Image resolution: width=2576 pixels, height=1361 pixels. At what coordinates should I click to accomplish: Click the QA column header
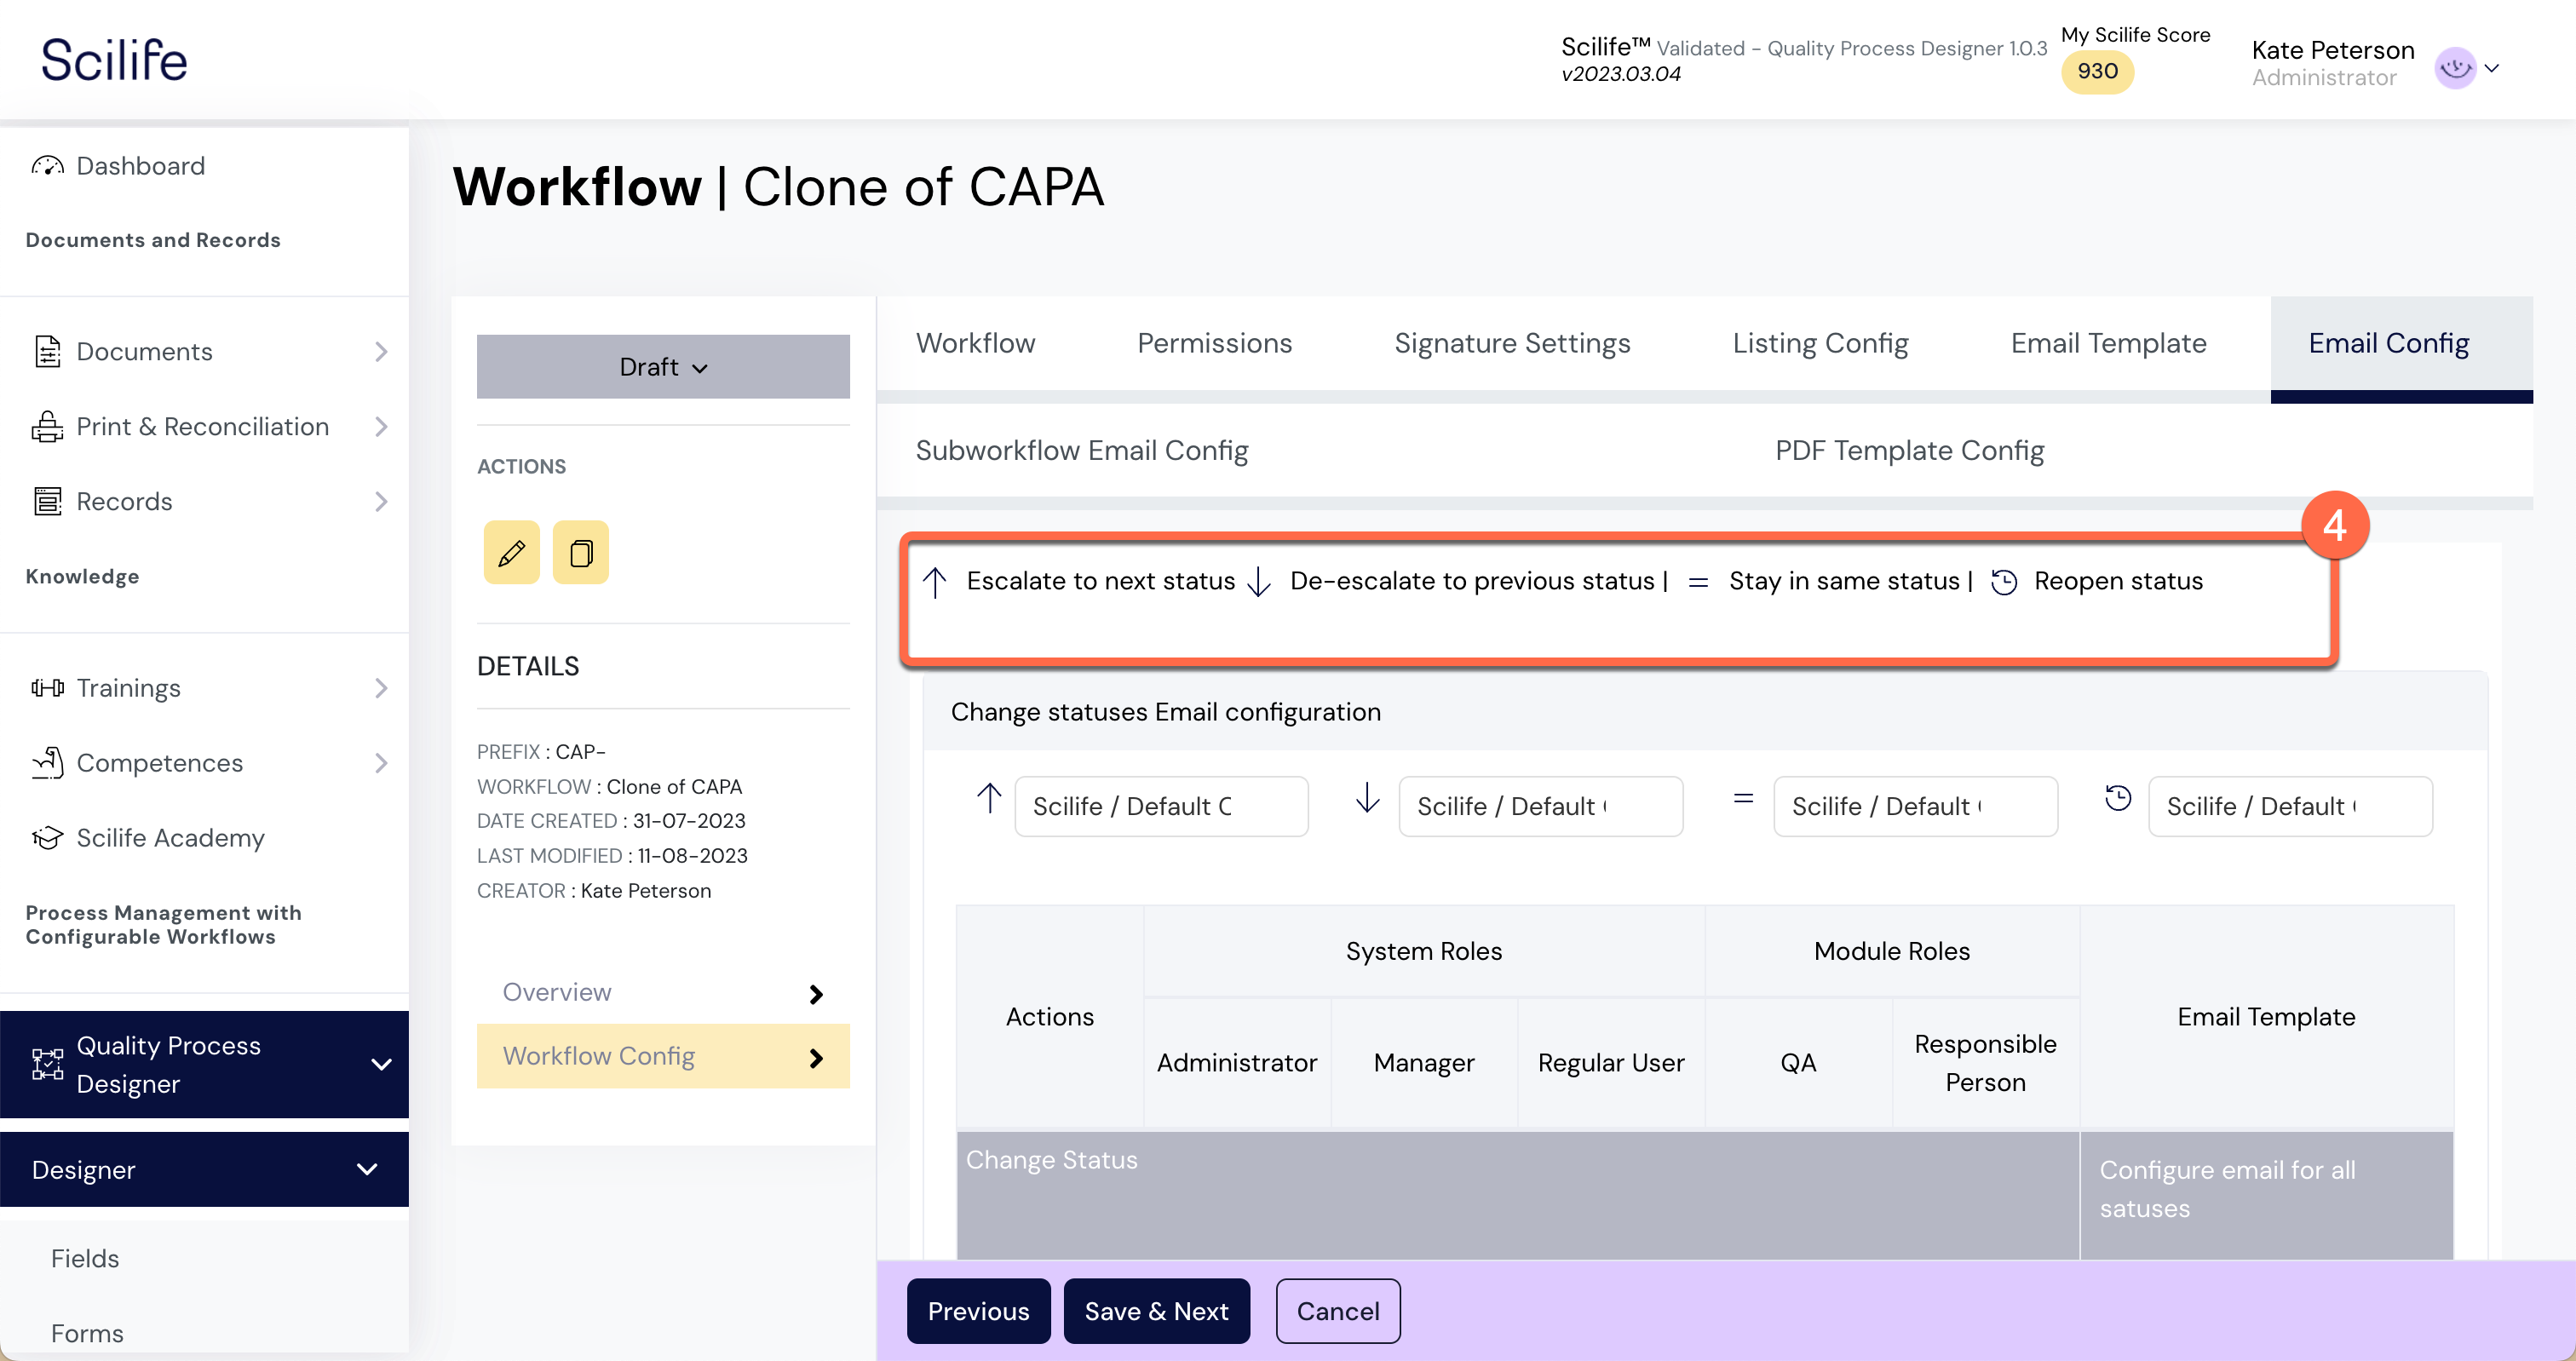1797,1062
